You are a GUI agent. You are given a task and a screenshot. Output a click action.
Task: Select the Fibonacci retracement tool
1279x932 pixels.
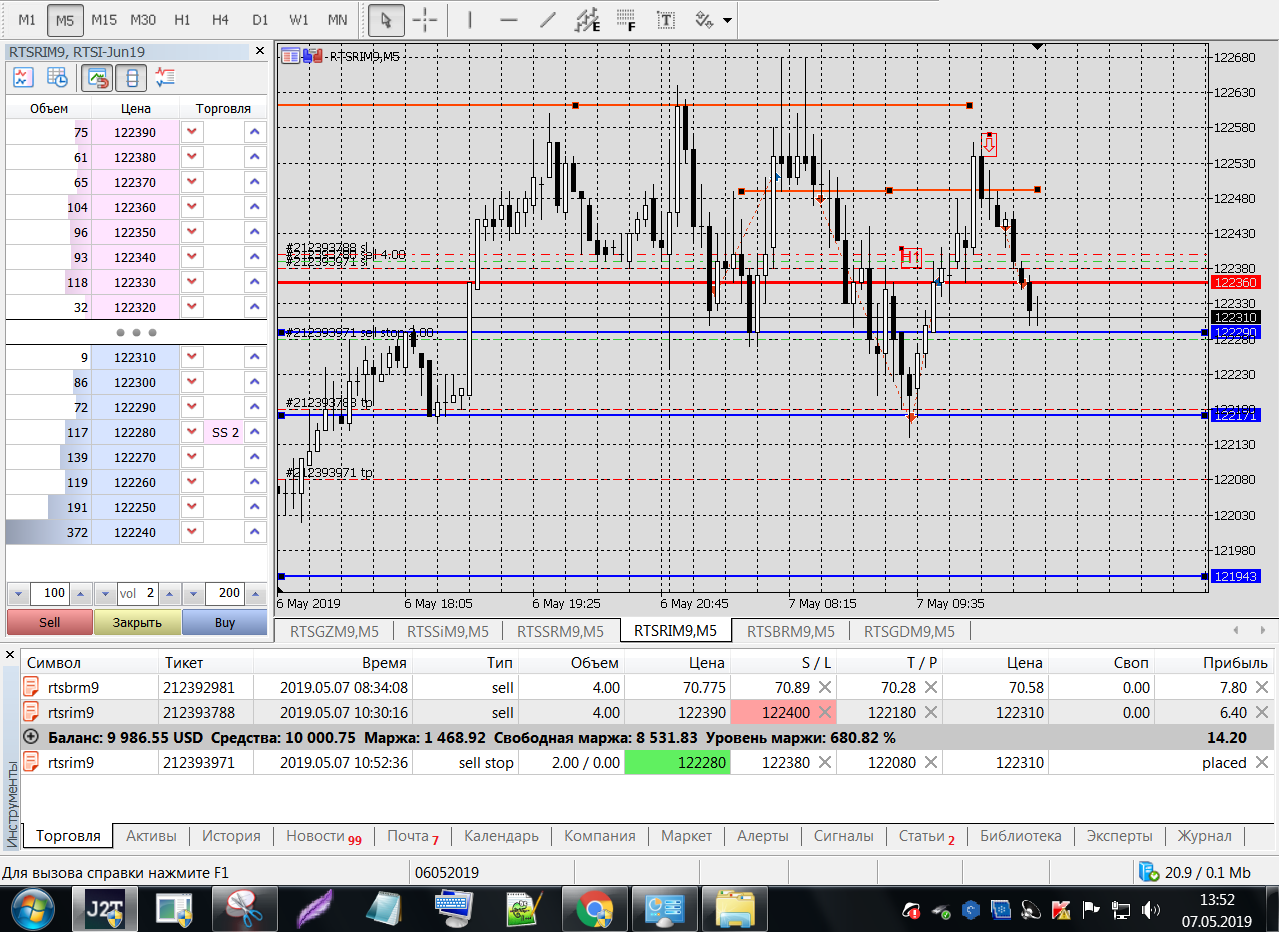pos(626,19)
